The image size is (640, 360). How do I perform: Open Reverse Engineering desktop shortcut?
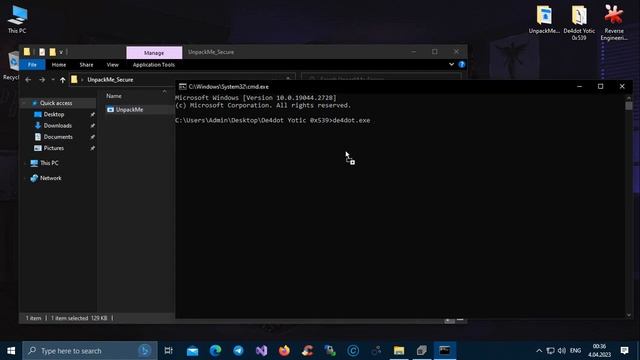614,22
